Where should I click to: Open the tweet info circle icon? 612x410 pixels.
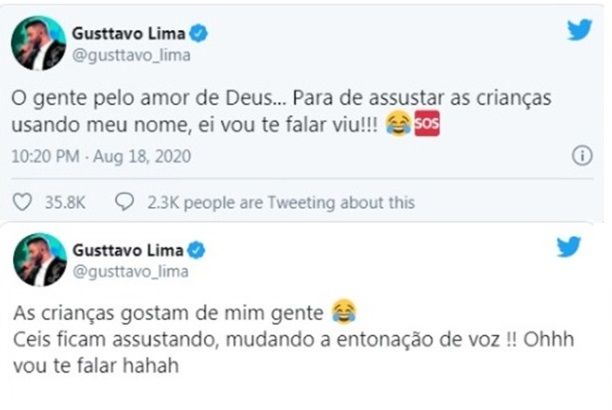point(581,157)
